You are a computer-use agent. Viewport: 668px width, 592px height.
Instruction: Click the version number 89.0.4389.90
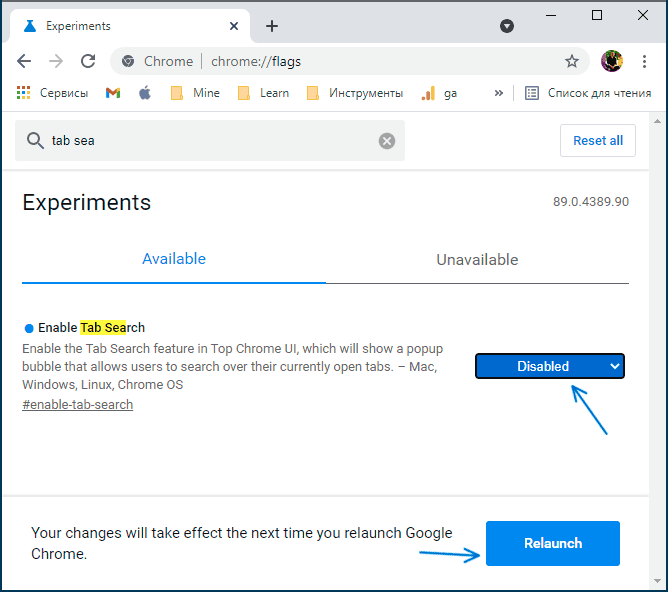591,201
